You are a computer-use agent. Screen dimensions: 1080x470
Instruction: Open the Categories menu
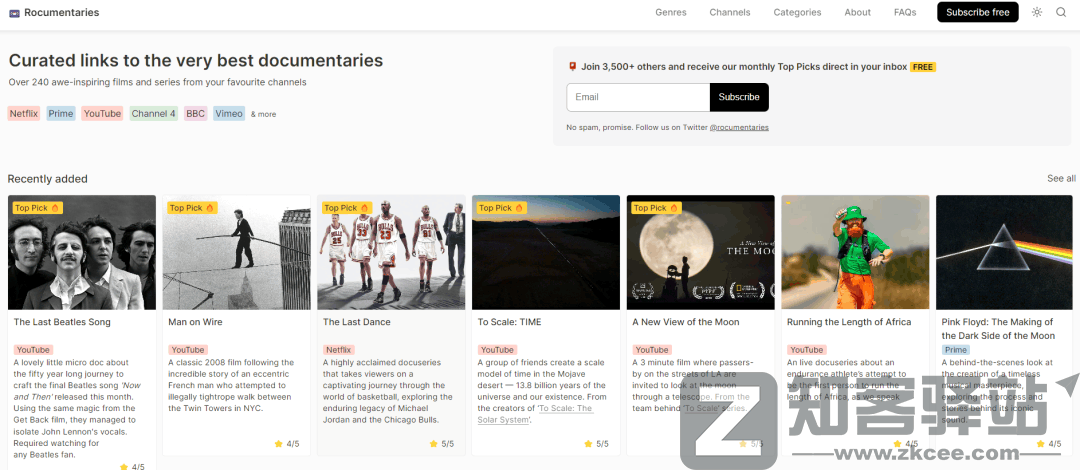point(797,12)
